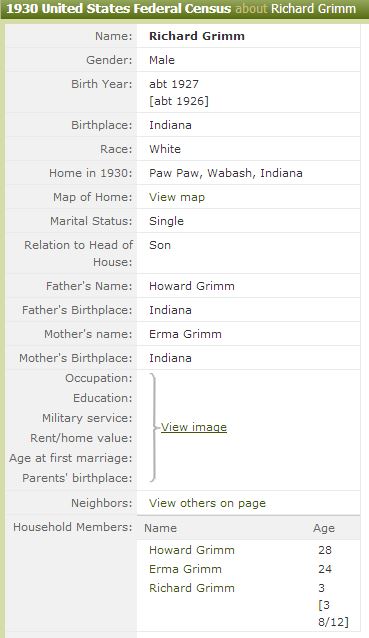Click the Marital Status value Single
The height and width of the screenshot is (638, 369).
166,221
